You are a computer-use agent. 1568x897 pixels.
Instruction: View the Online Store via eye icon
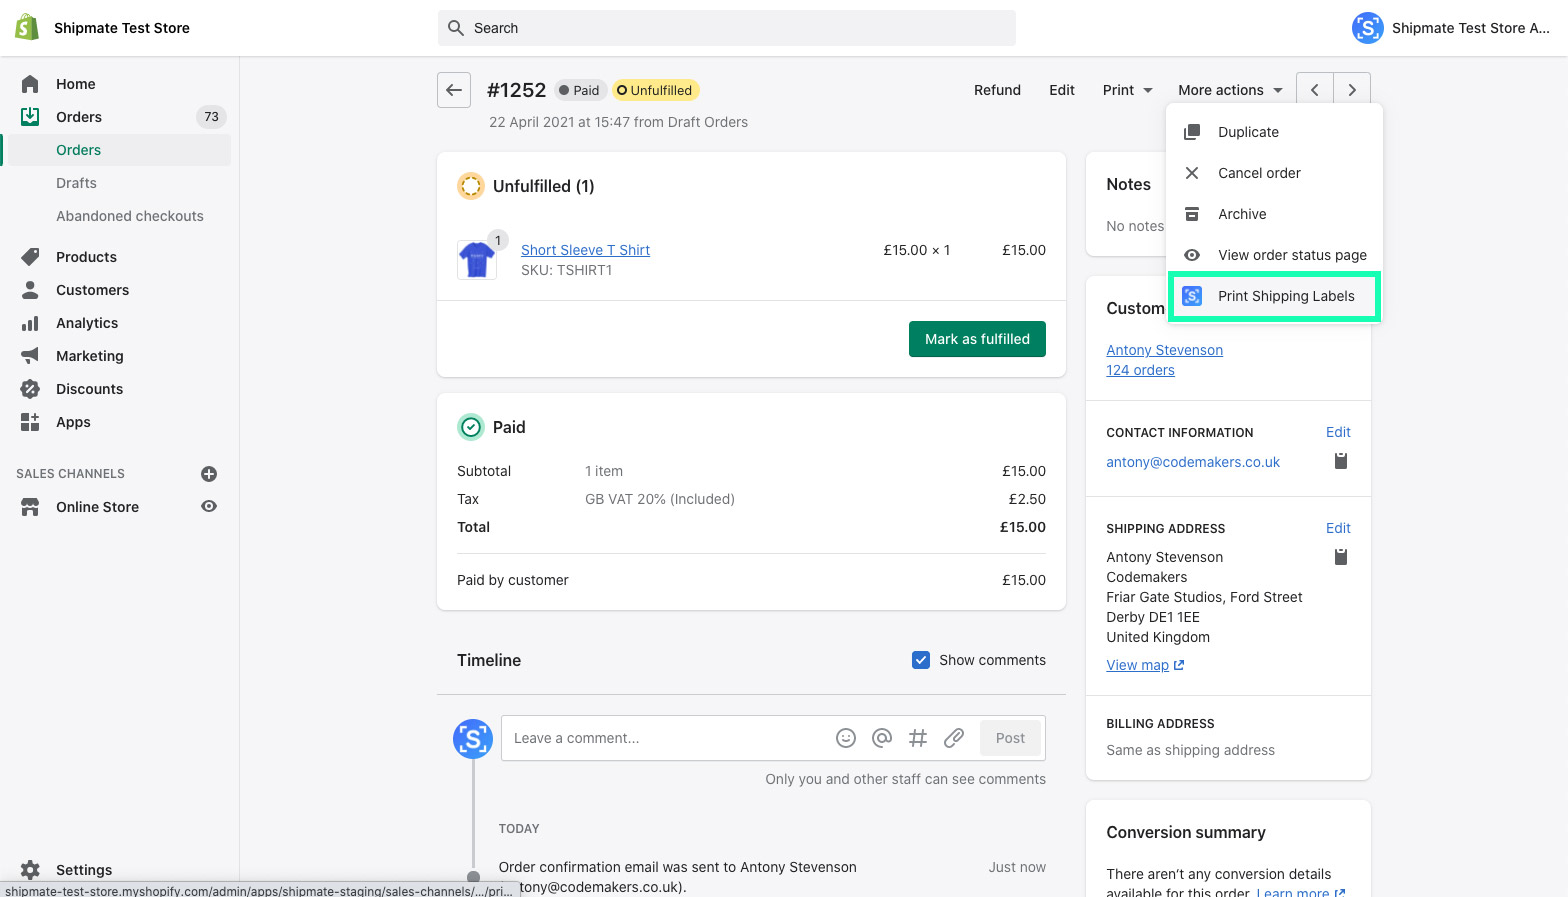209,507
